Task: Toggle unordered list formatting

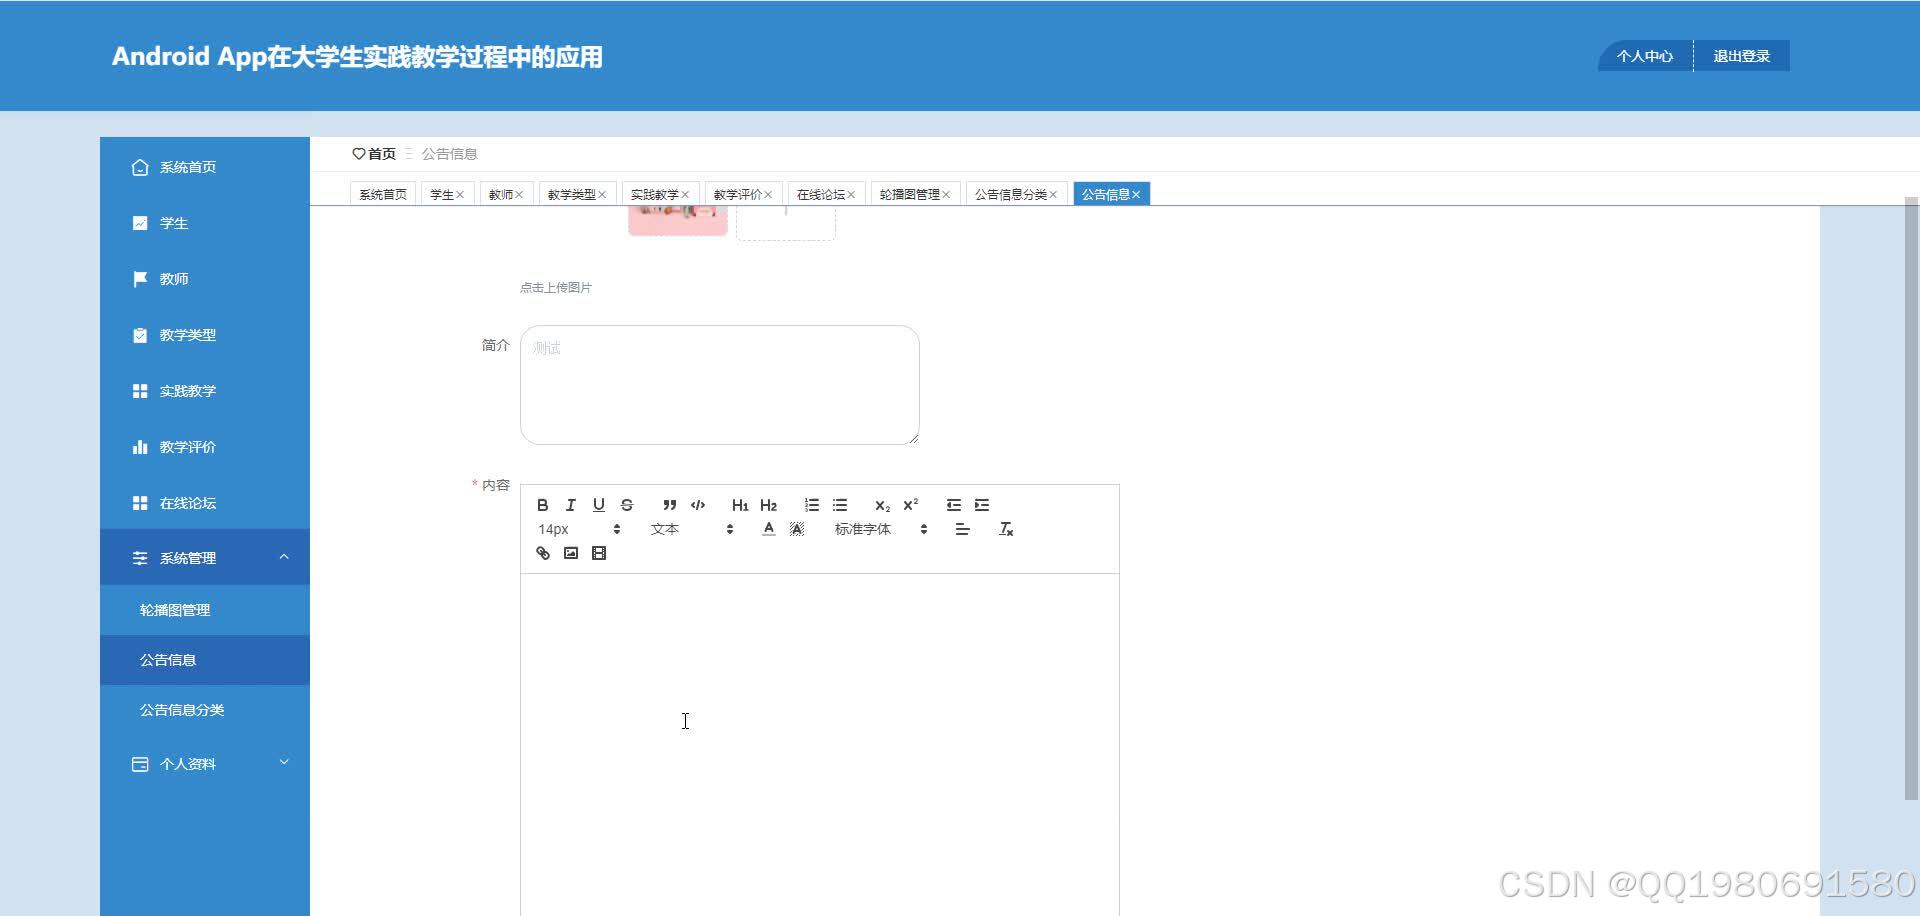Action: [839, 505]
